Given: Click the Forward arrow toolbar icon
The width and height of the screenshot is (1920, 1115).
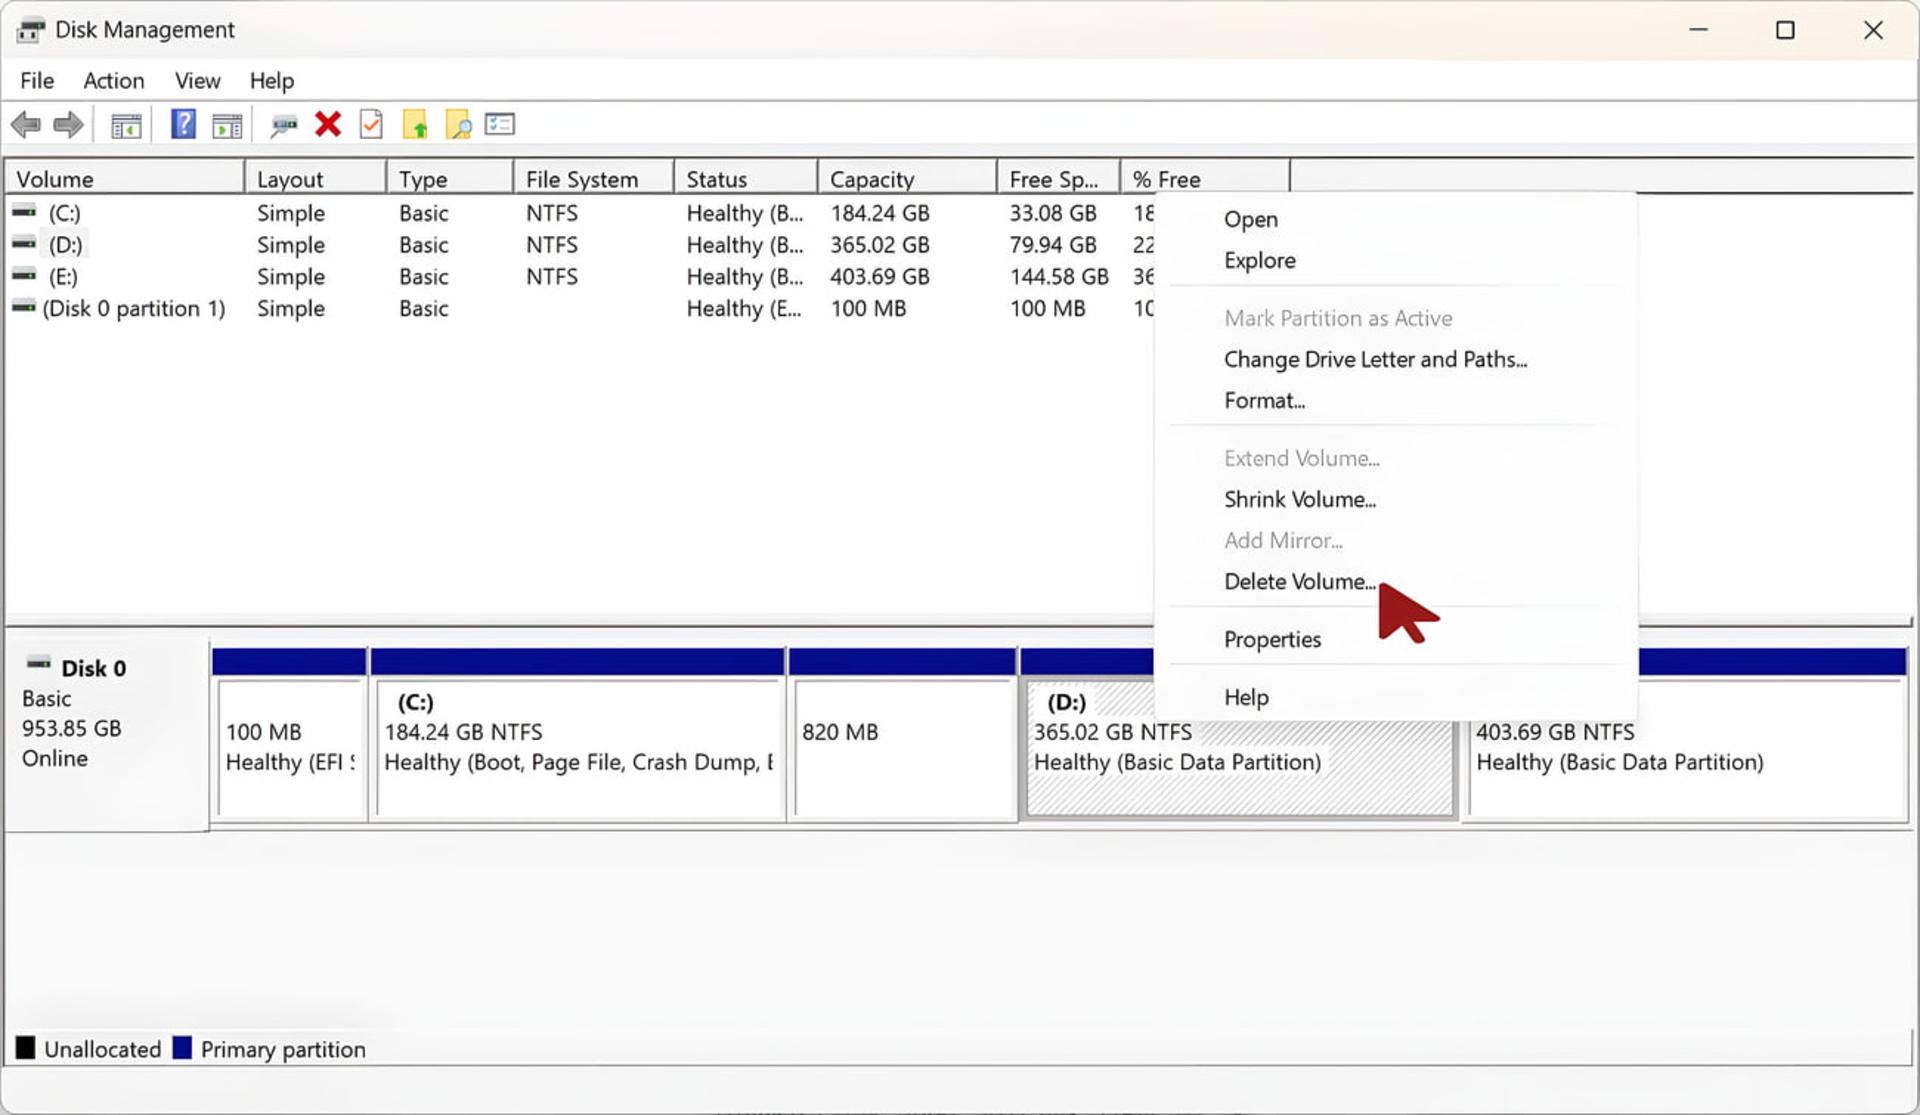Looking at the screenshot, I should click(x=68, y=125).
